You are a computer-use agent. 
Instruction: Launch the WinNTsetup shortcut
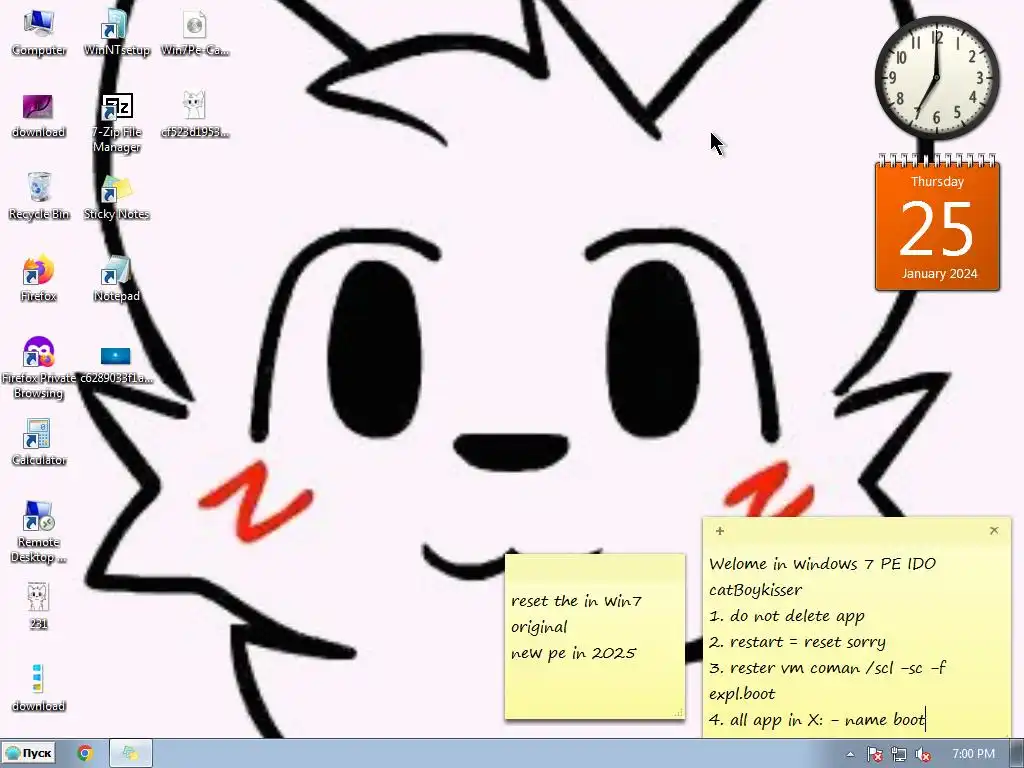point(116,33)
